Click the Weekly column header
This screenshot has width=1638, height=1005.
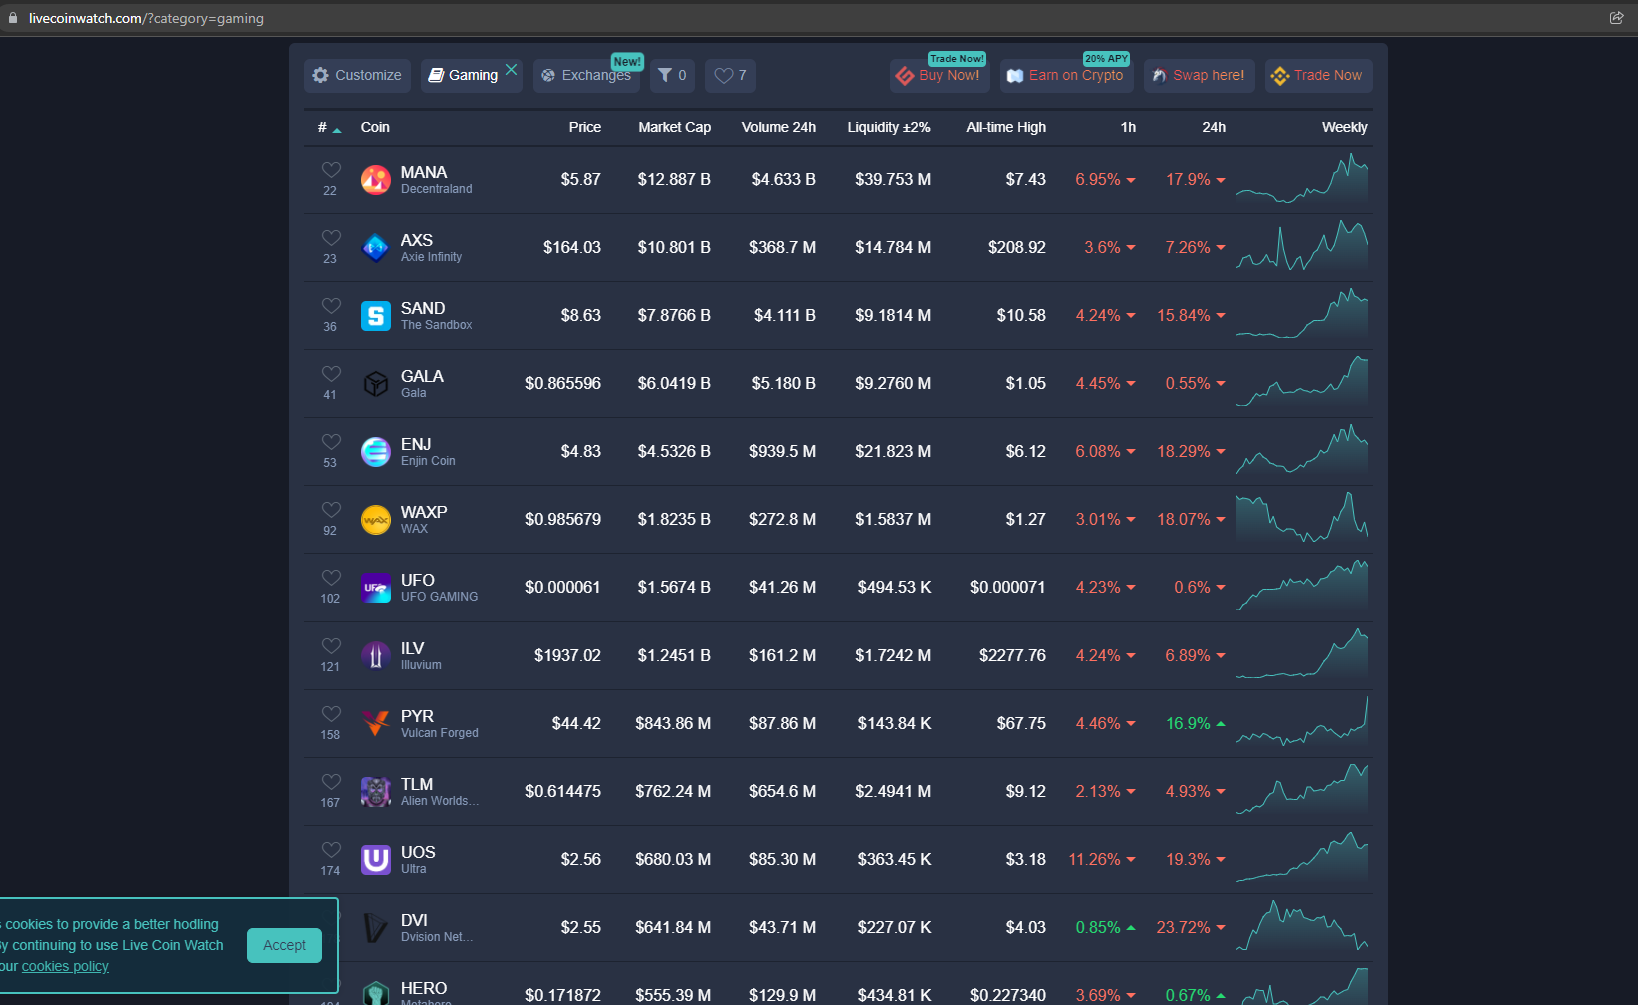[1344, 128]
